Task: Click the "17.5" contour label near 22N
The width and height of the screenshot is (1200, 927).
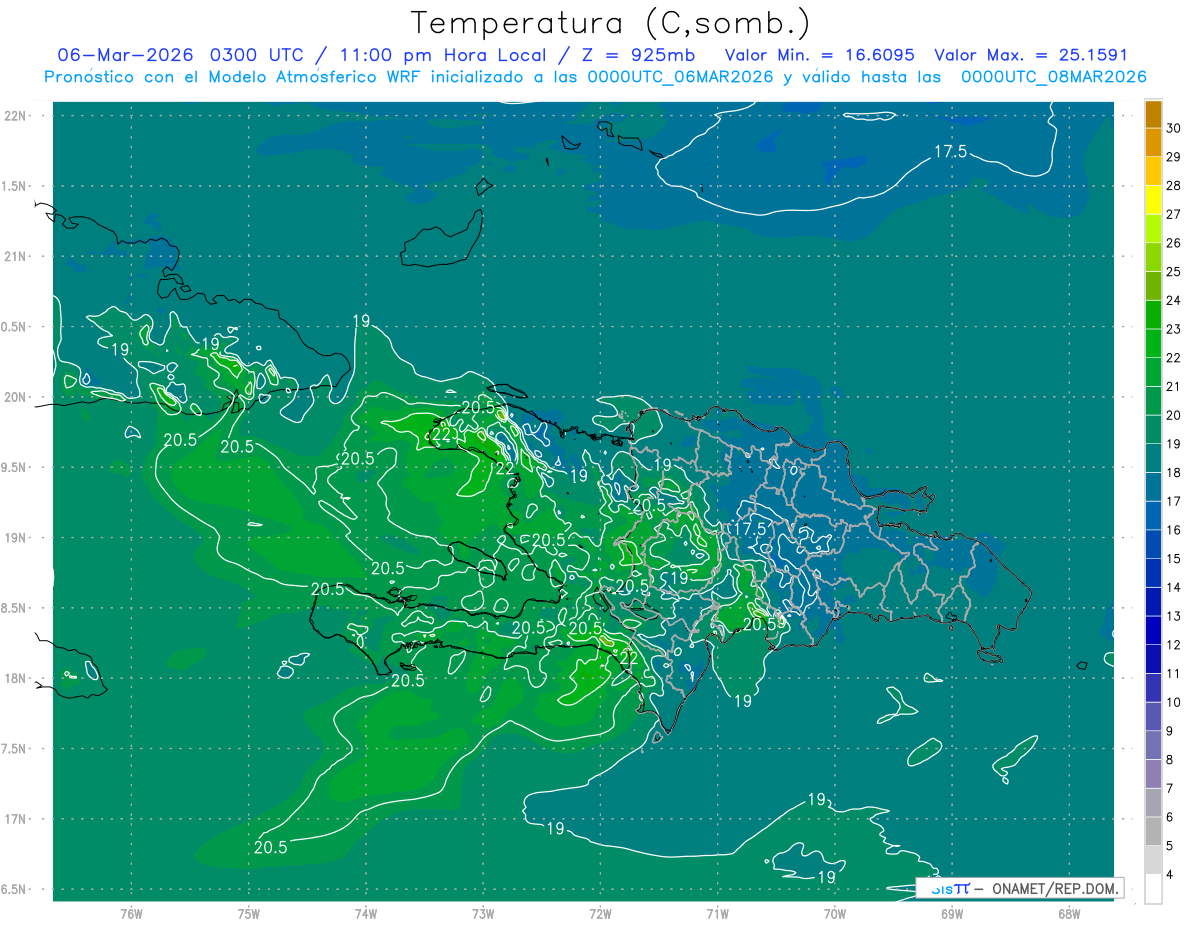Action: (x=950, y=152)
